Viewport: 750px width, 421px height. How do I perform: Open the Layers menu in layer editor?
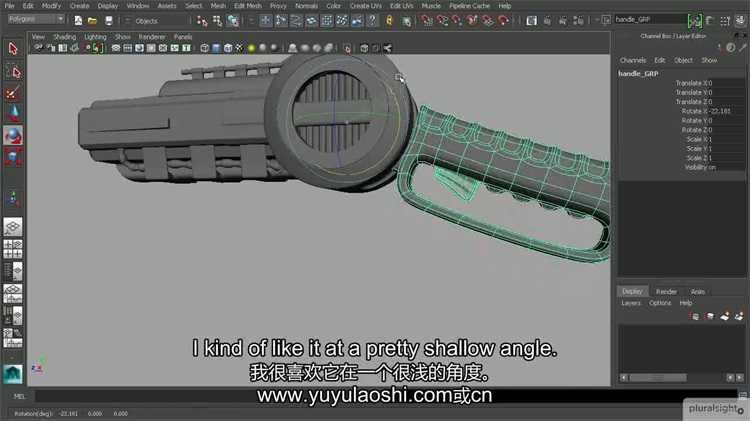point(631,303)
